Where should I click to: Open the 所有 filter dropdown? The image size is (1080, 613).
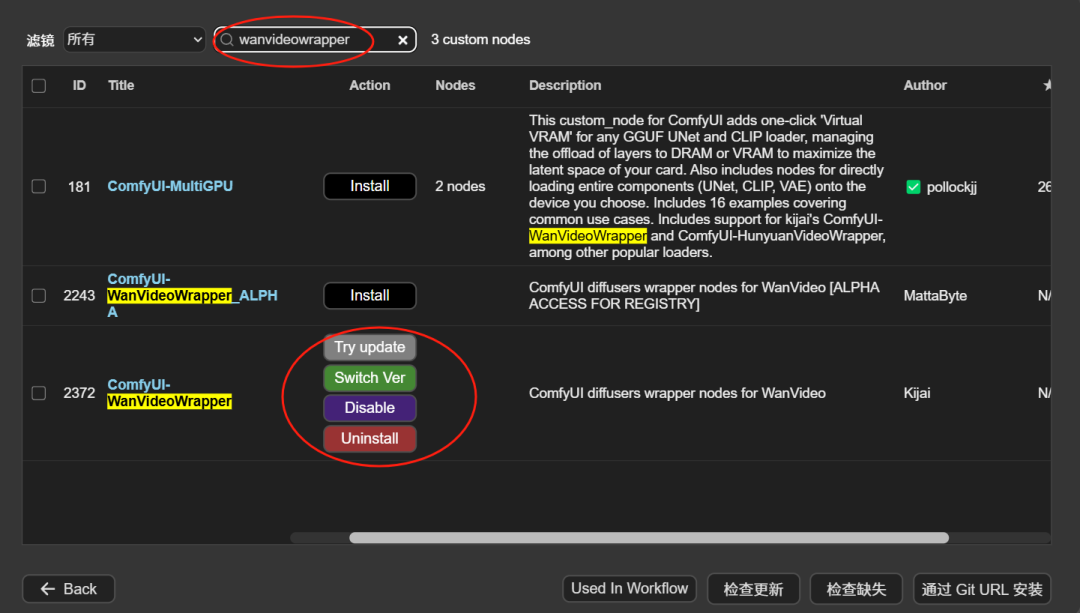[x=134, y=40]
